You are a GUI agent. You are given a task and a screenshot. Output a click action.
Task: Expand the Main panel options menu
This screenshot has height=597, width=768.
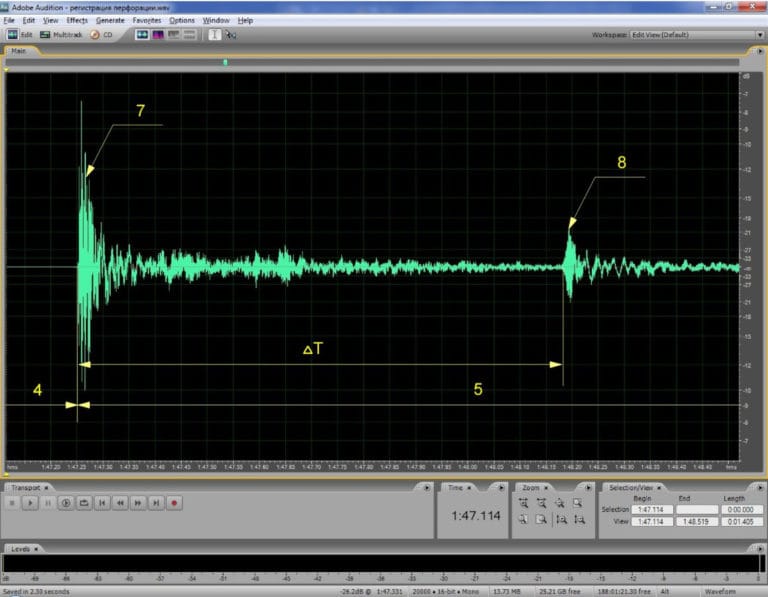tap(760, 51)
